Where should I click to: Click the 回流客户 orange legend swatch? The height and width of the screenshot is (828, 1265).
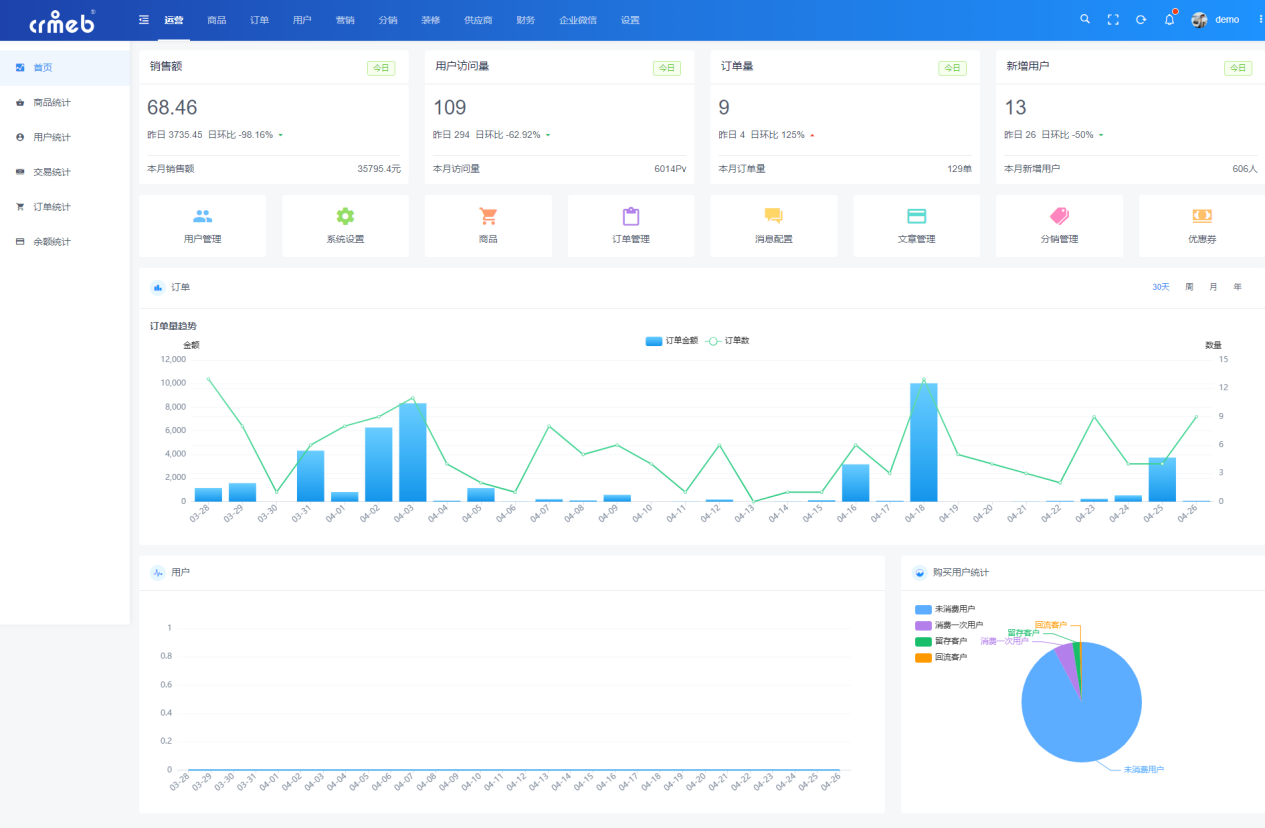922,657
